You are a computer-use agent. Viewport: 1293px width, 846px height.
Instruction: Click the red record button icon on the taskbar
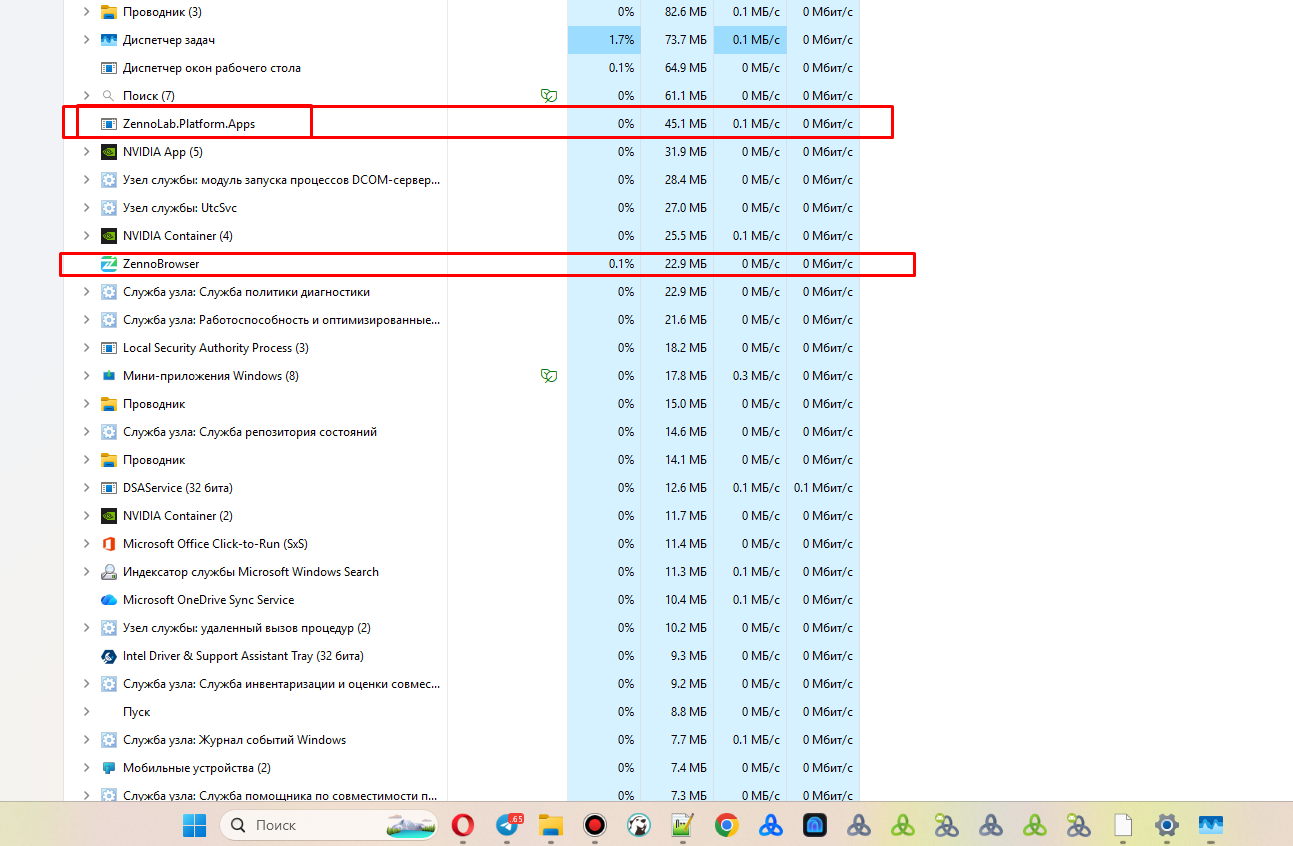(595, 825)
